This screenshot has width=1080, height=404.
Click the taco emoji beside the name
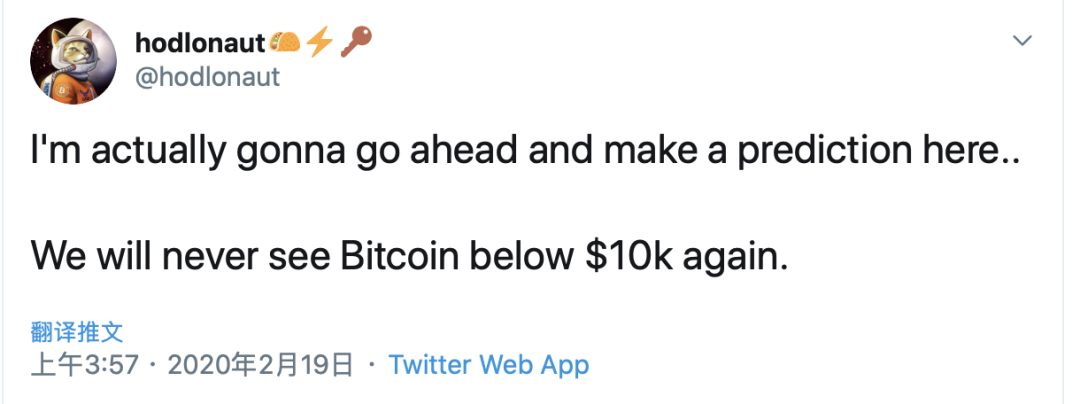(286, 43)
